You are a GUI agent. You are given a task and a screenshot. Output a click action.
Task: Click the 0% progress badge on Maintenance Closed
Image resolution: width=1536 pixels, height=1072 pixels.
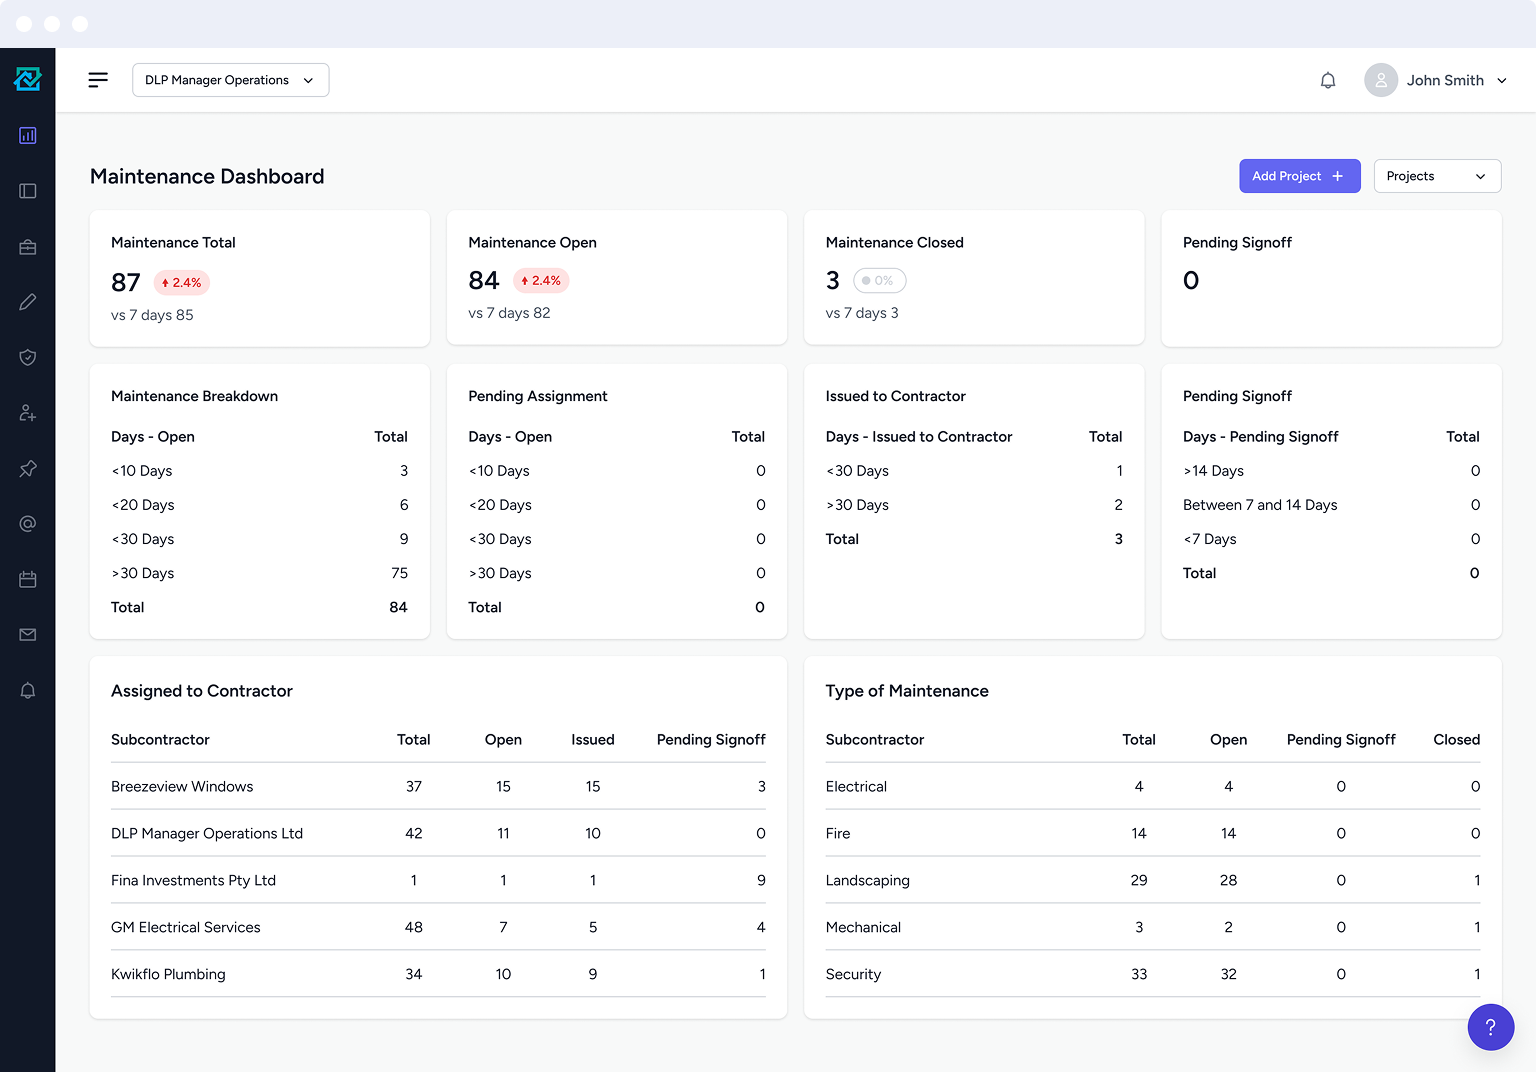coord(879,280)
